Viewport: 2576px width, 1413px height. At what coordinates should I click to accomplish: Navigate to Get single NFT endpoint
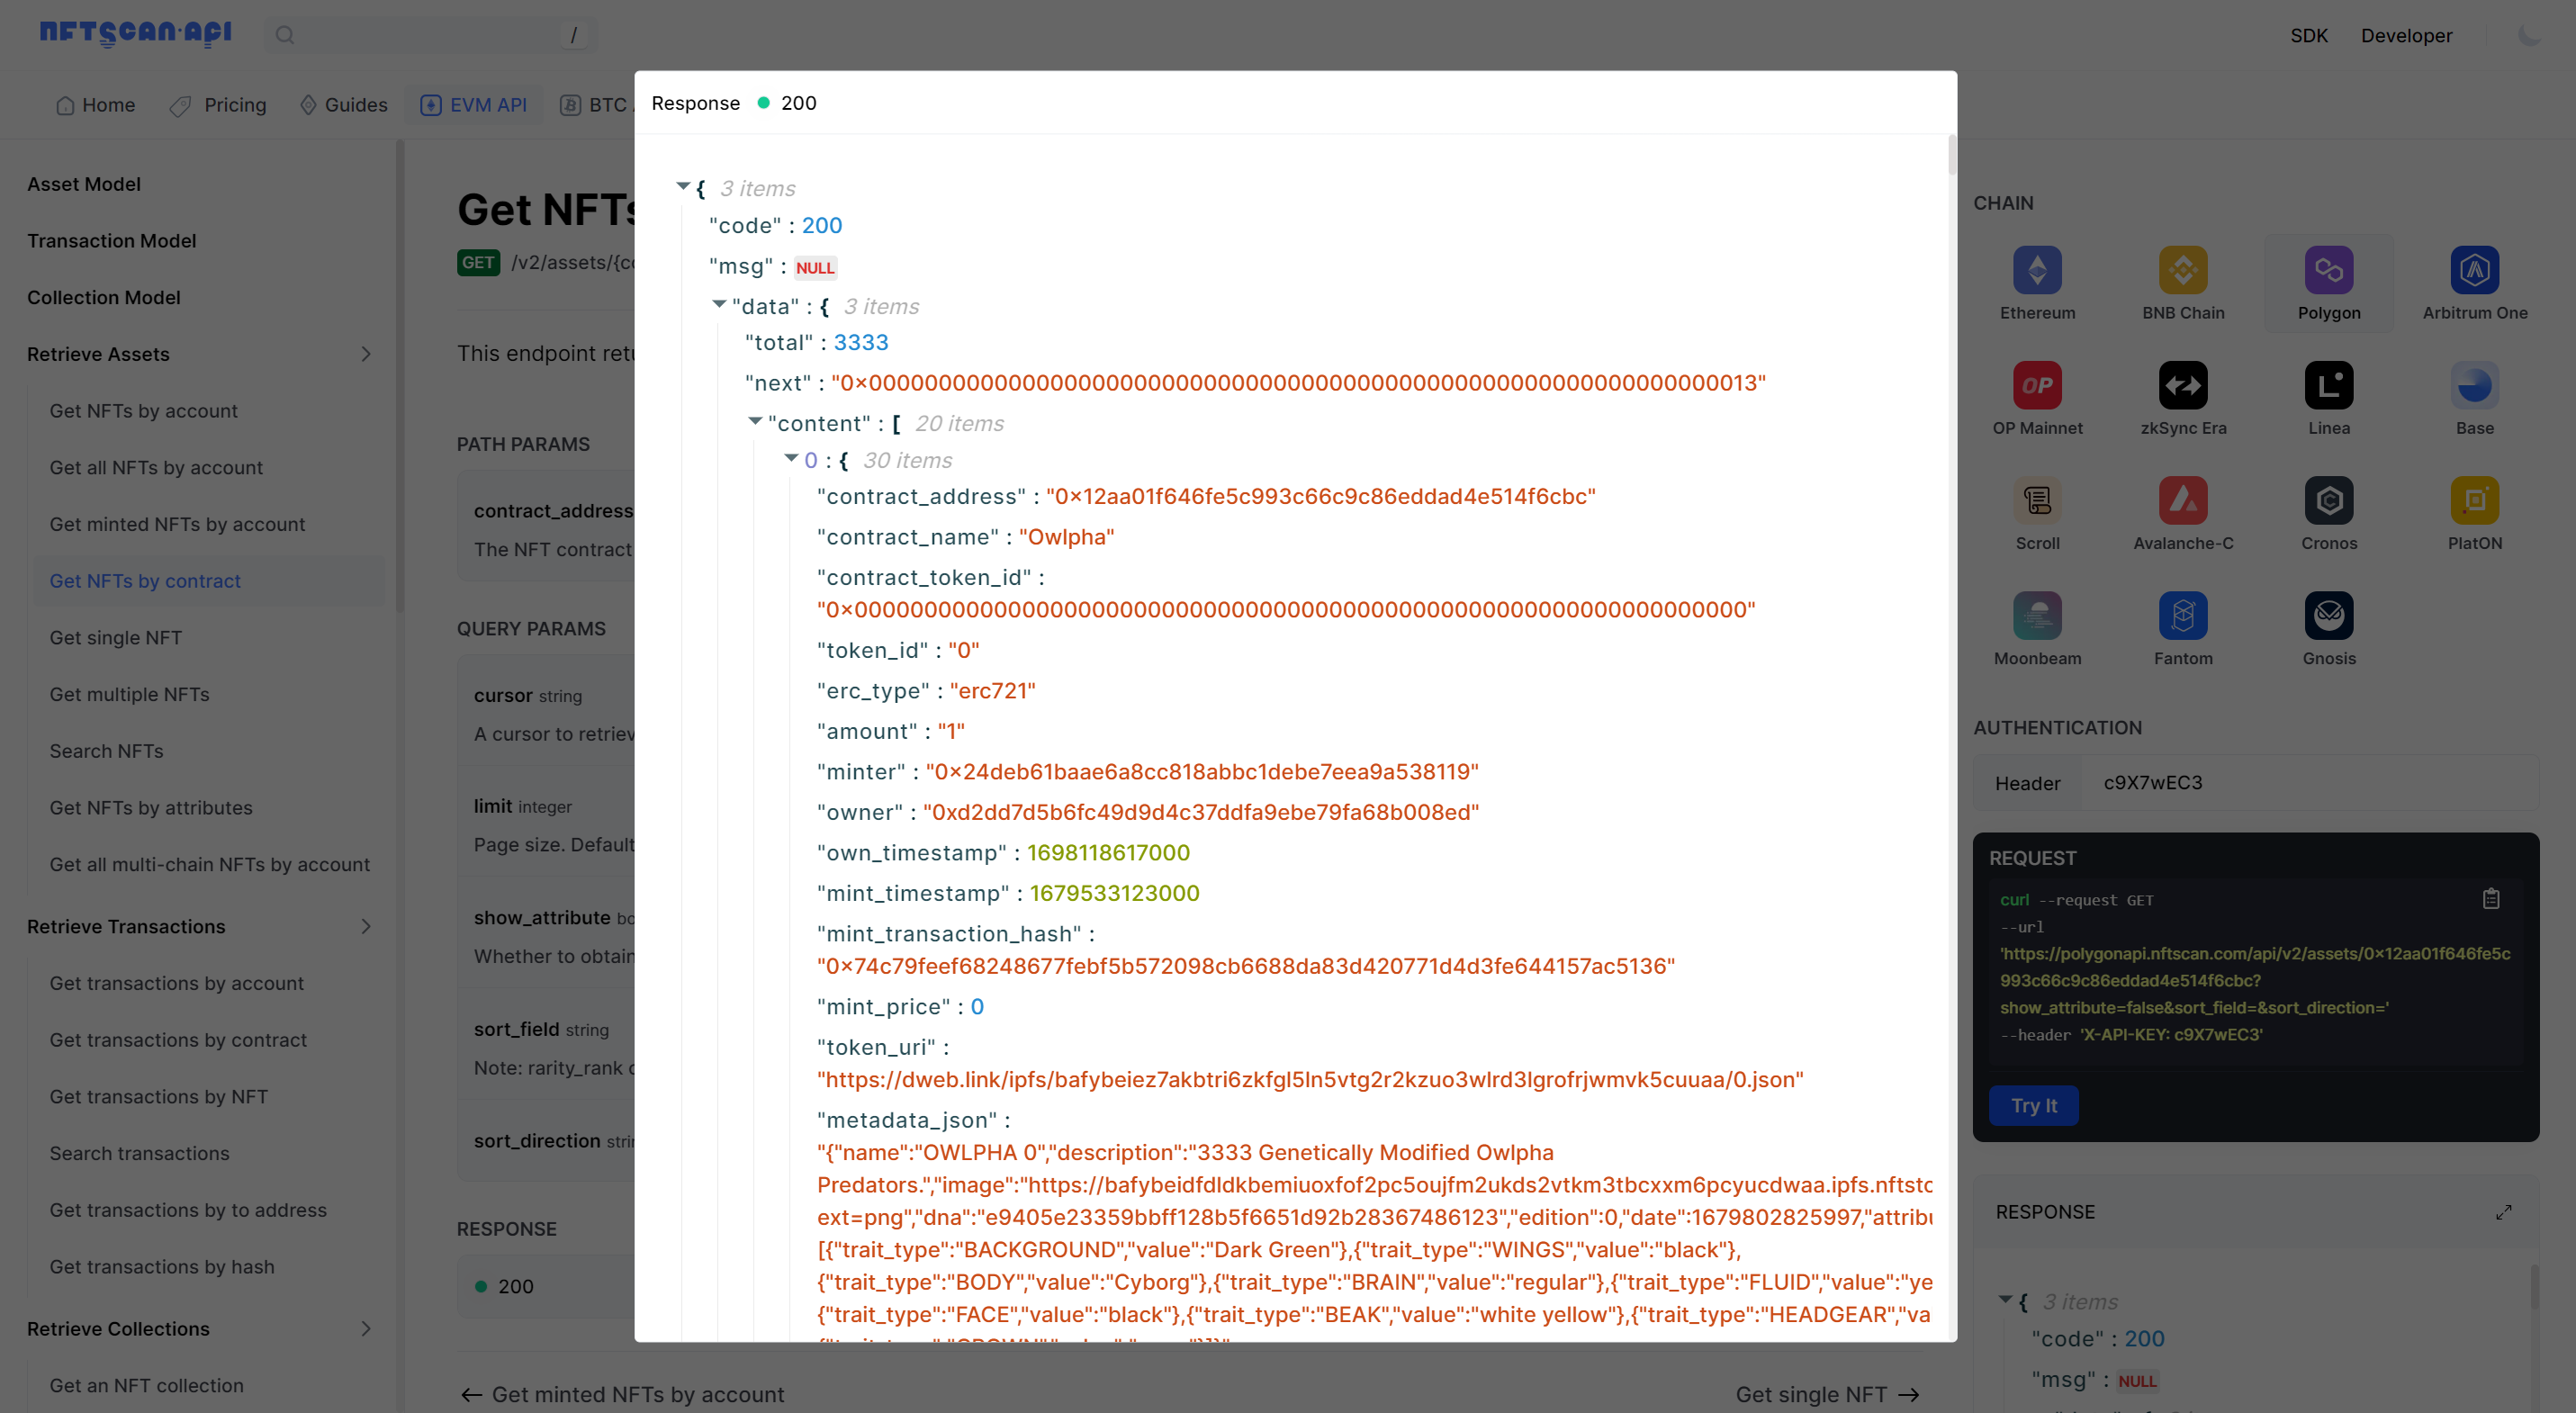click(116, 637)
